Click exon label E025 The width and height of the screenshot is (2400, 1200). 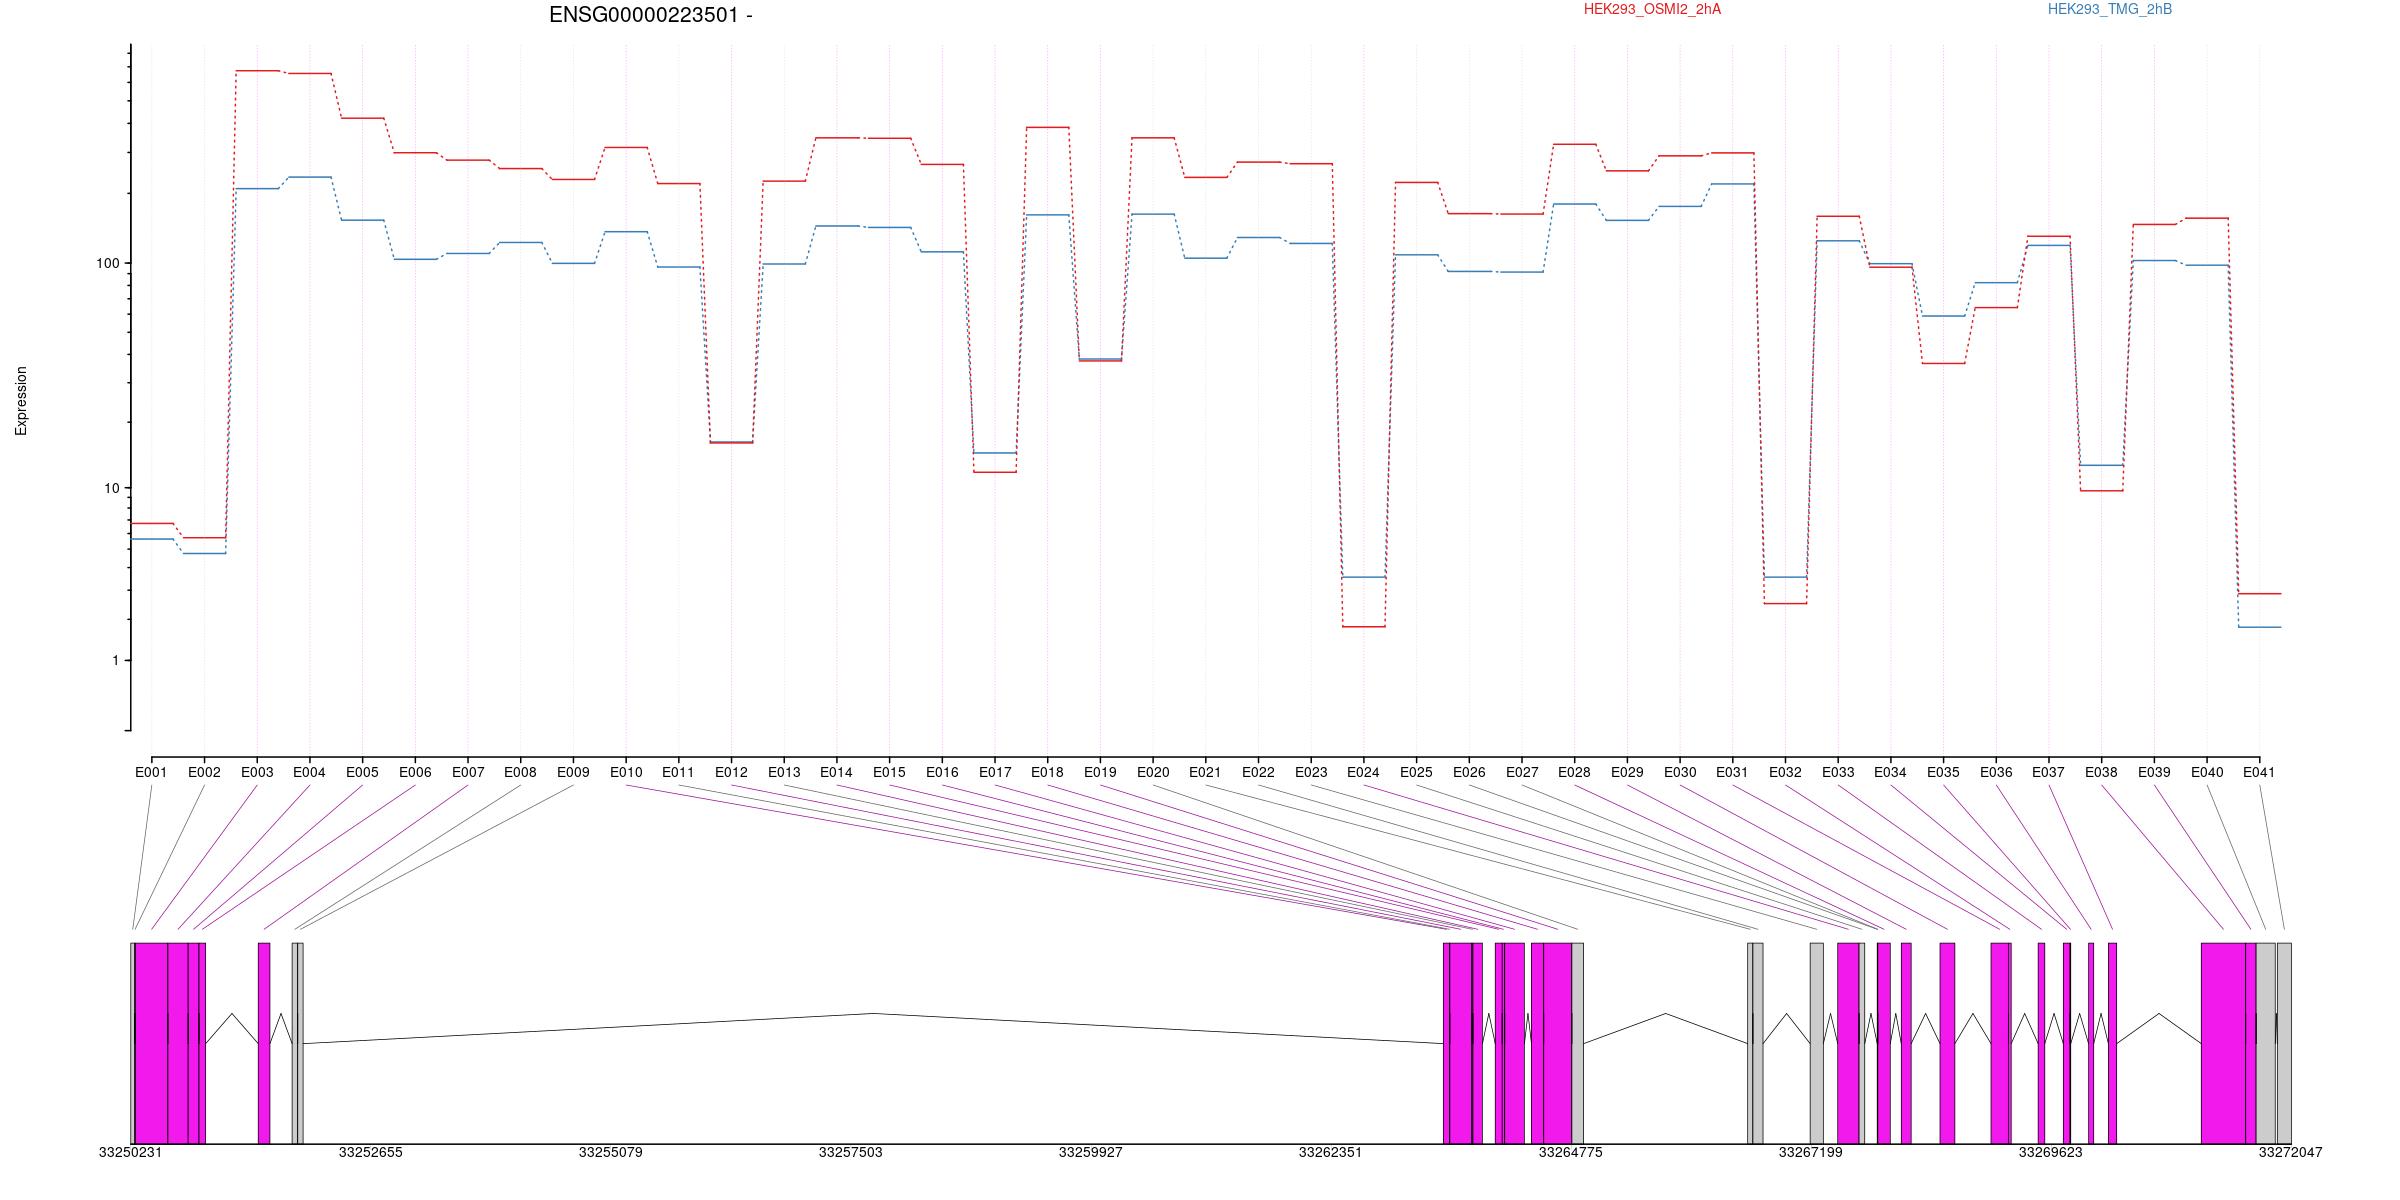(1416, 772)
